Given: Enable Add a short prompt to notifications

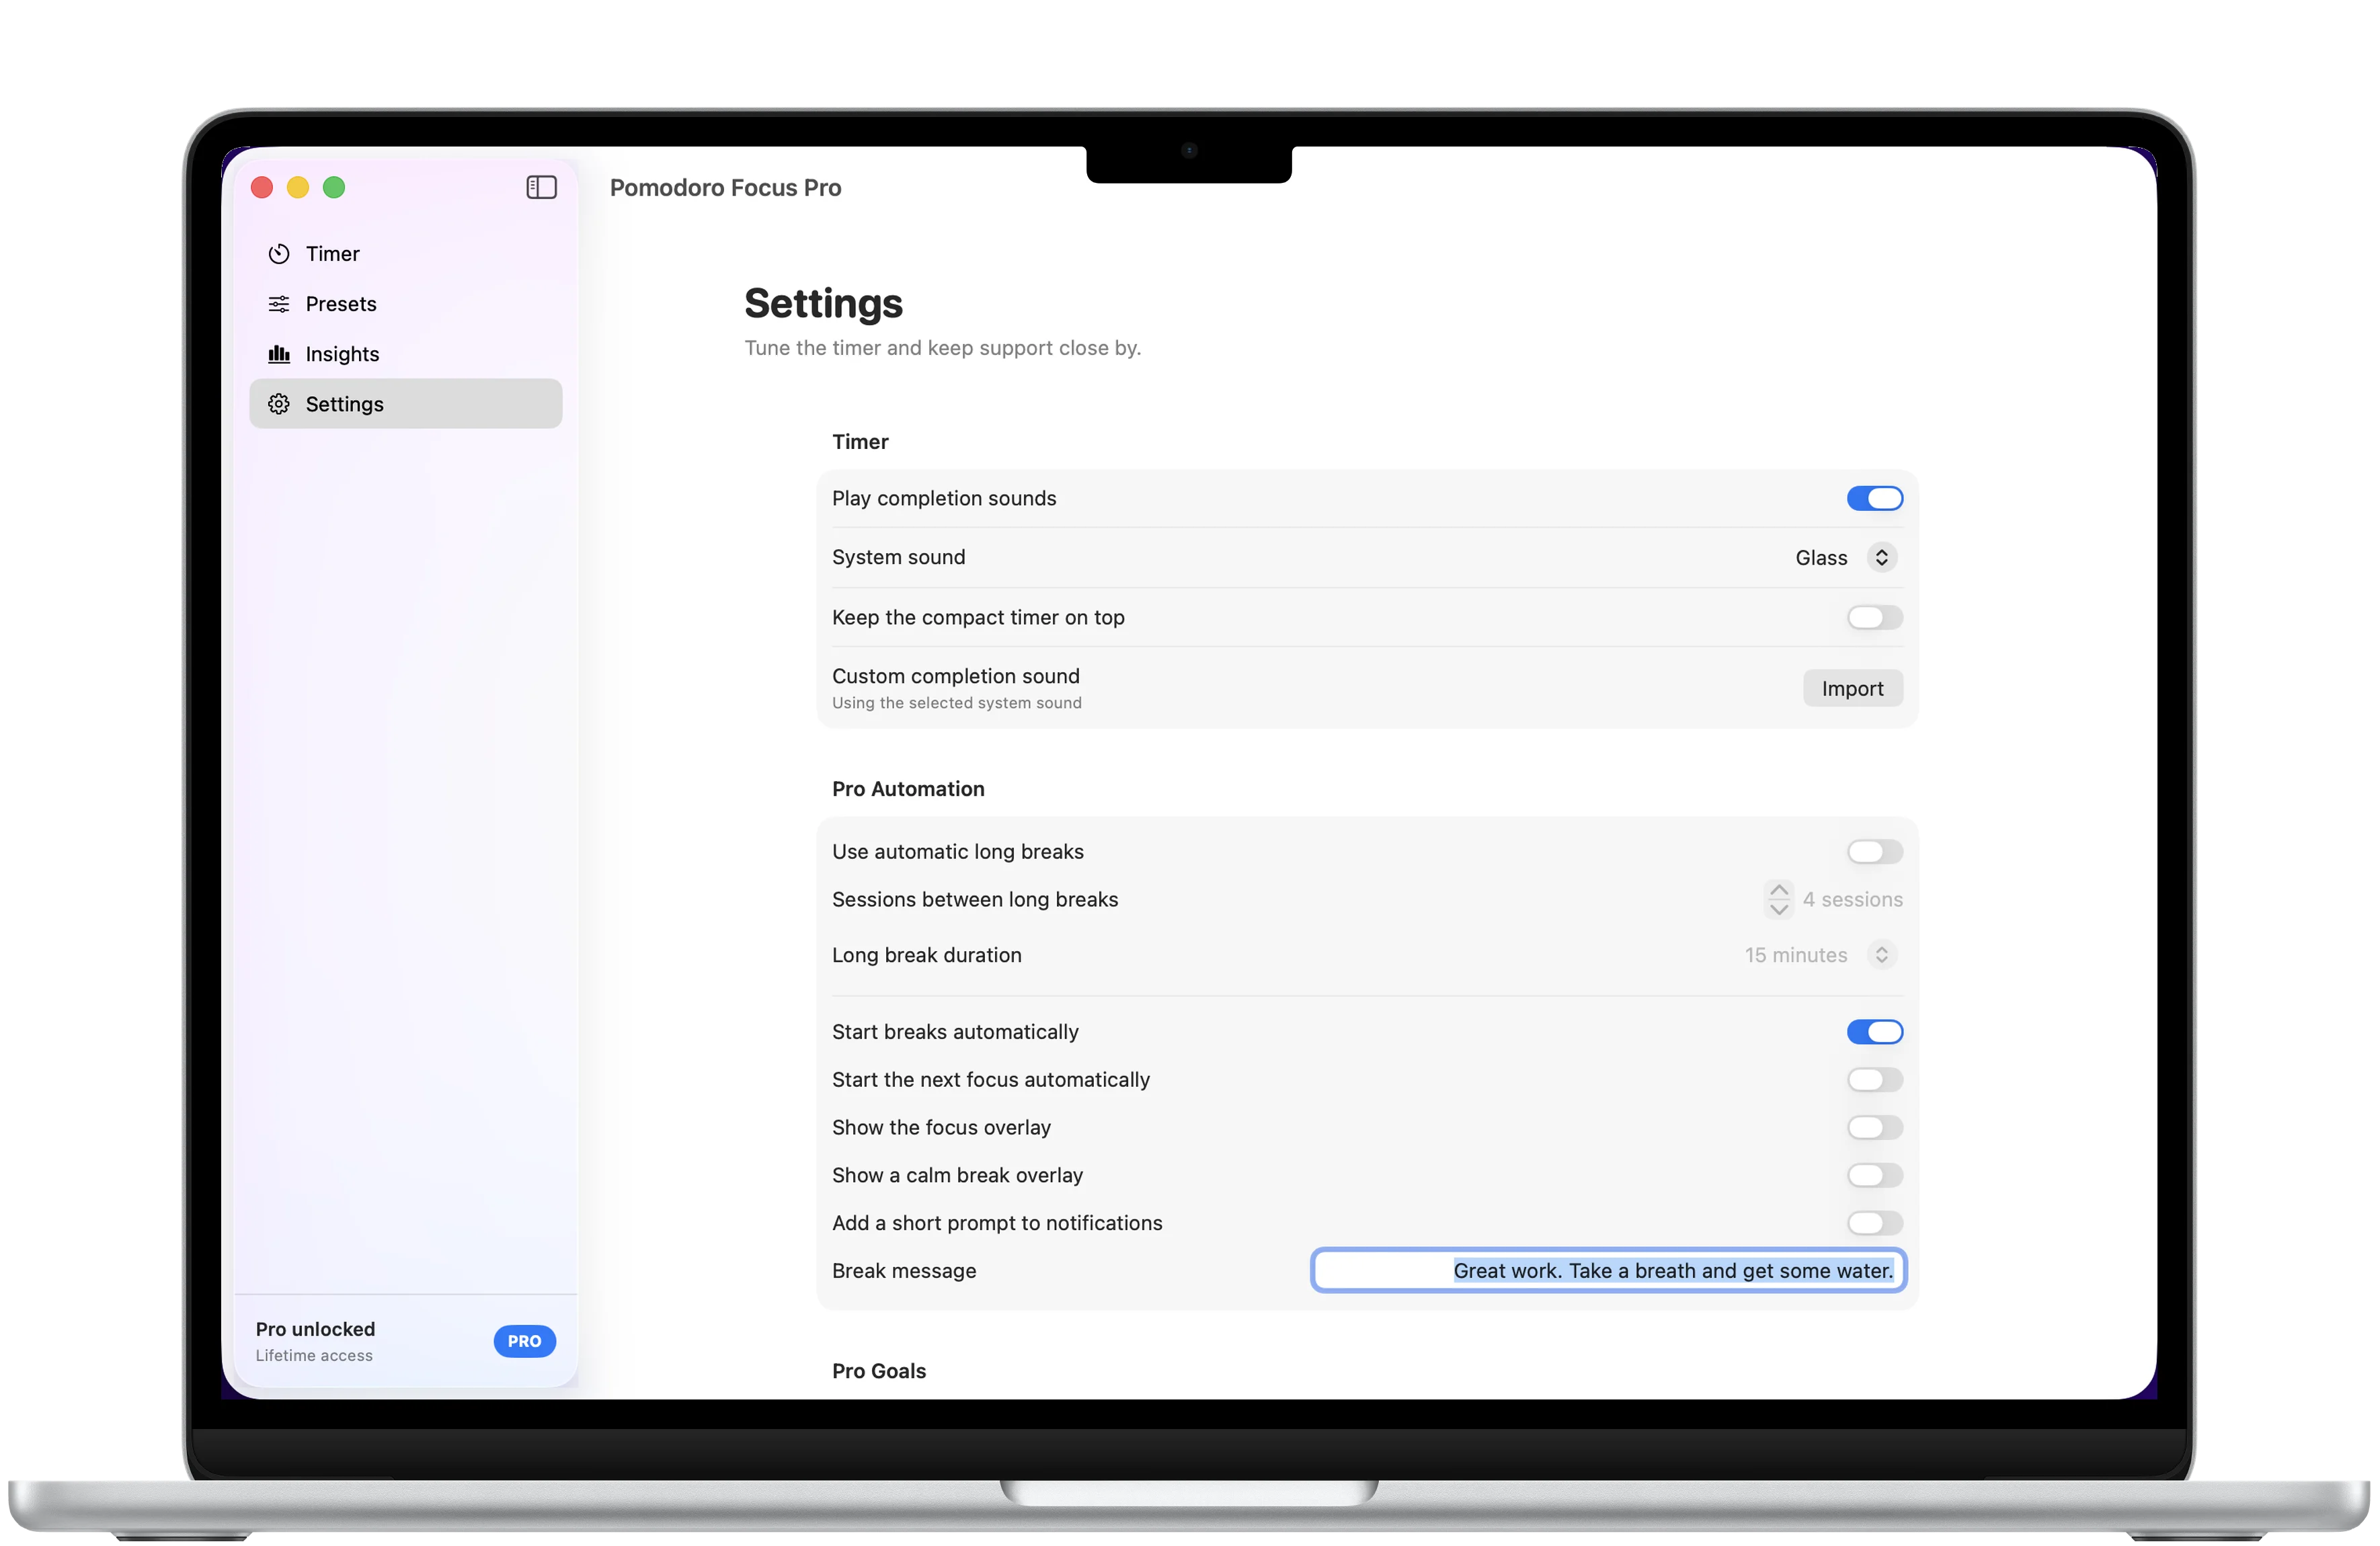Looking at the screenshot, I should [x=1874, y=1223].
